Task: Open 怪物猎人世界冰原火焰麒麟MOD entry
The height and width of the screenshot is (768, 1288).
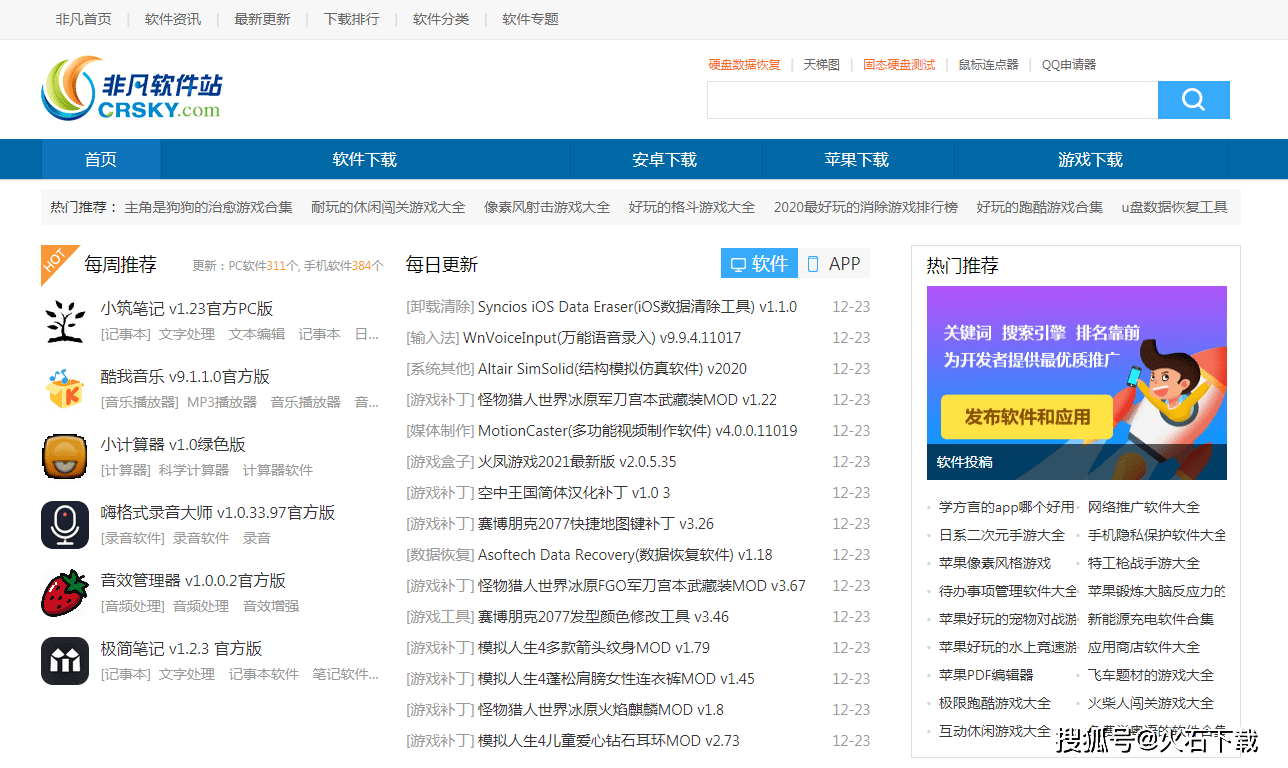Action: coord(601,710)
